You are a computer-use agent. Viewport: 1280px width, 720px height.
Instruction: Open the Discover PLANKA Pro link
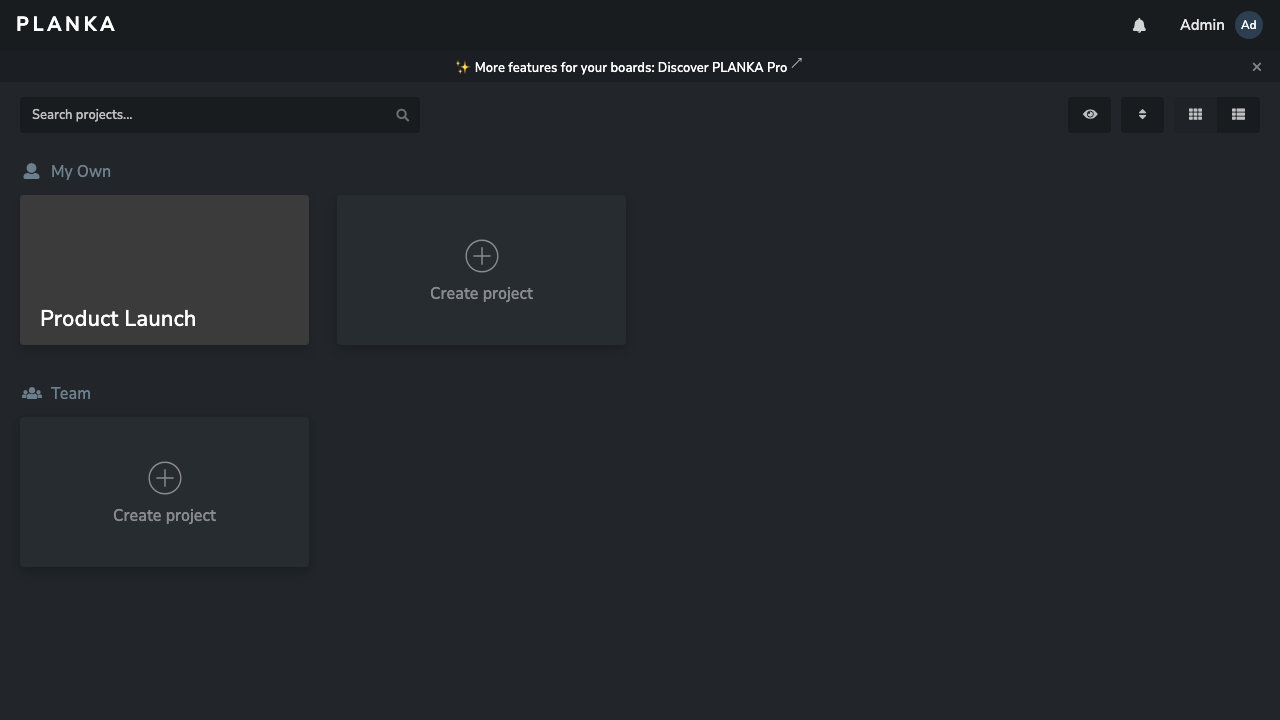[x=629, y=67]
